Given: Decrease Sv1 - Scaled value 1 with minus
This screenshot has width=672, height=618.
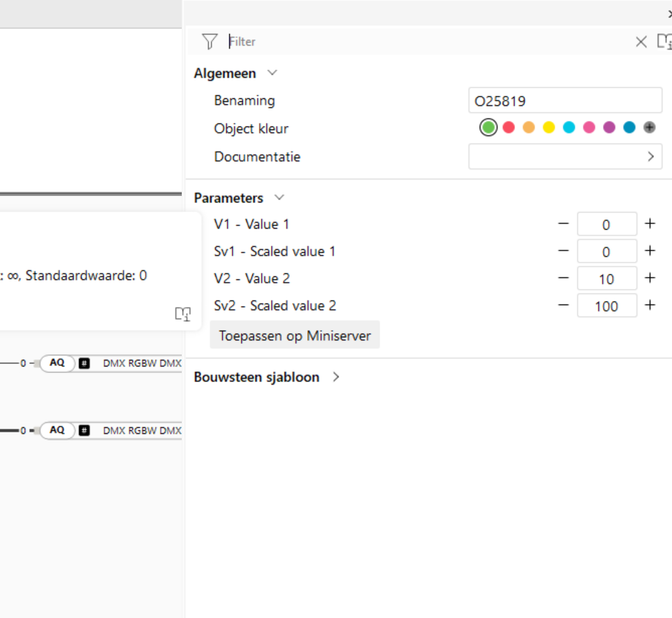Looking at the screenshot, I should pyautogui.click(x=564, y=251).
